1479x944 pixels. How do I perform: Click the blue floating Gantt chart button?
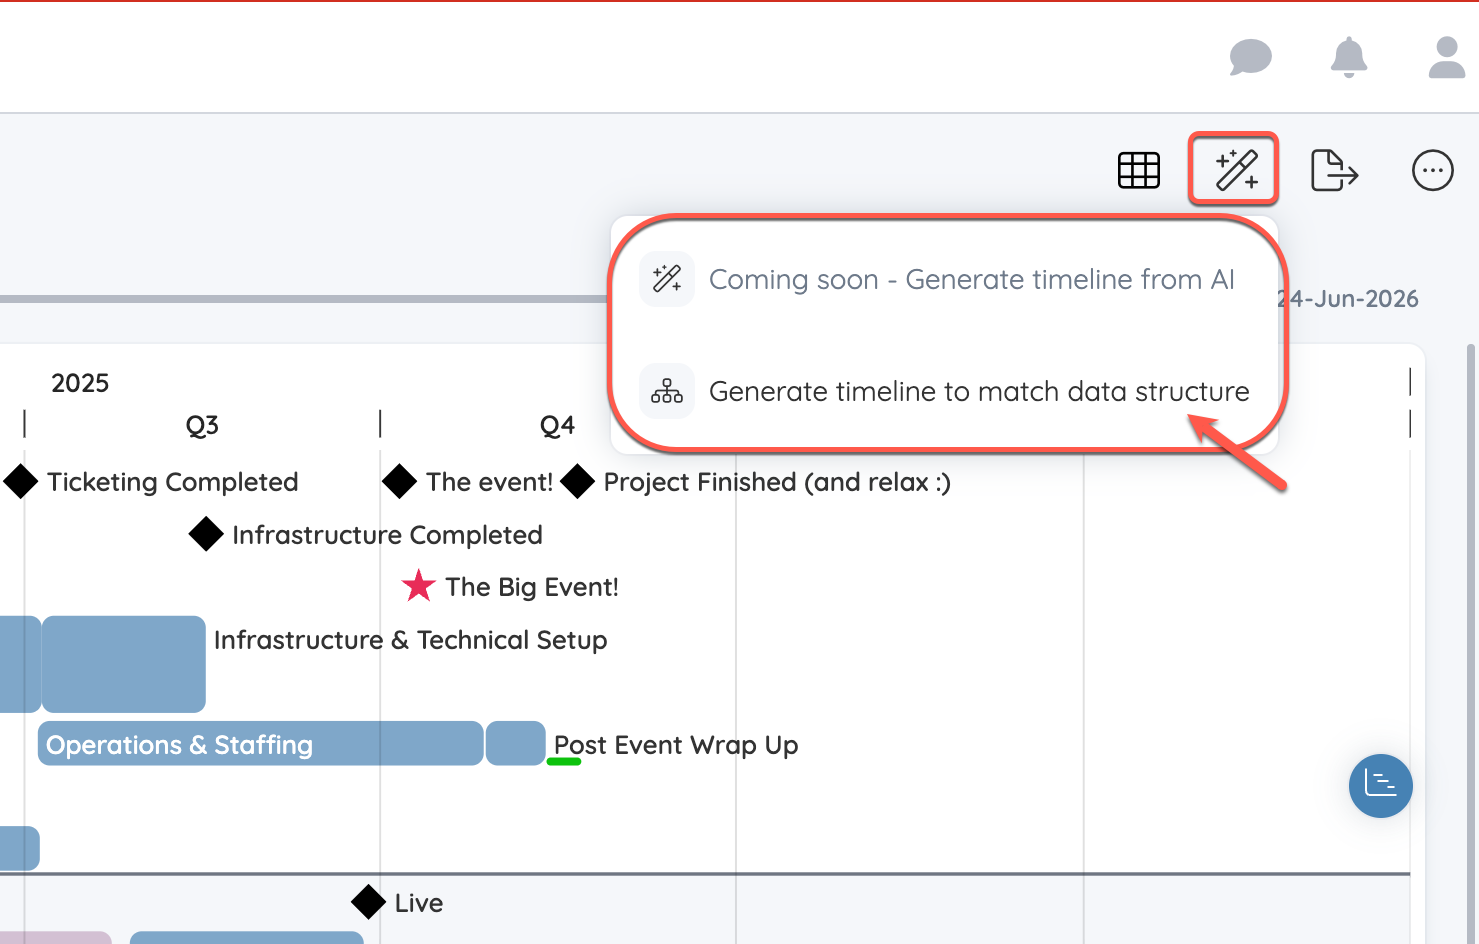[x=1380, y=786]
